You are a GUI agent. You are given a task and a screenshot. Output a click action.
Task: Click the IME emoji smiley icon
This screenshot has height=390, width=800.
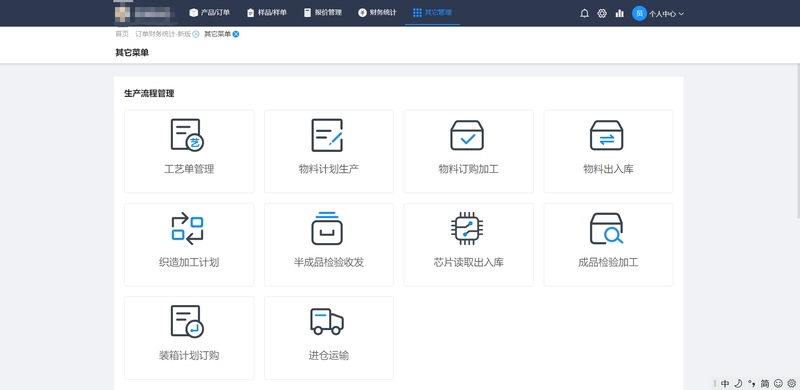[778, 383]
